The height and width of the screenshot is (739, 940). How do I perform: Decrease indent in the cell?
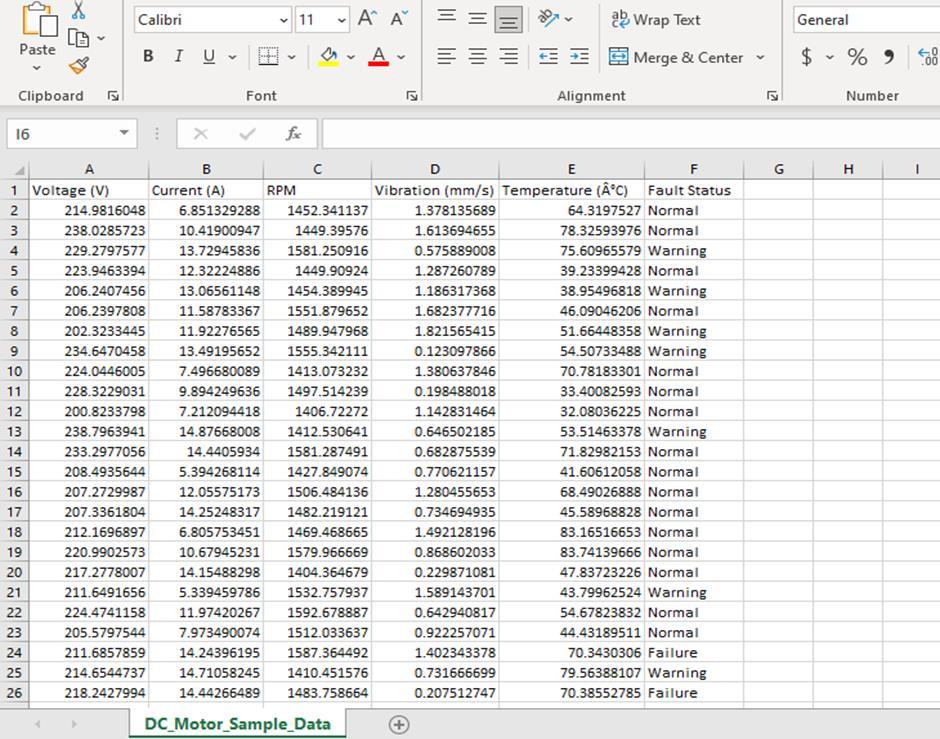pos(549,57)
